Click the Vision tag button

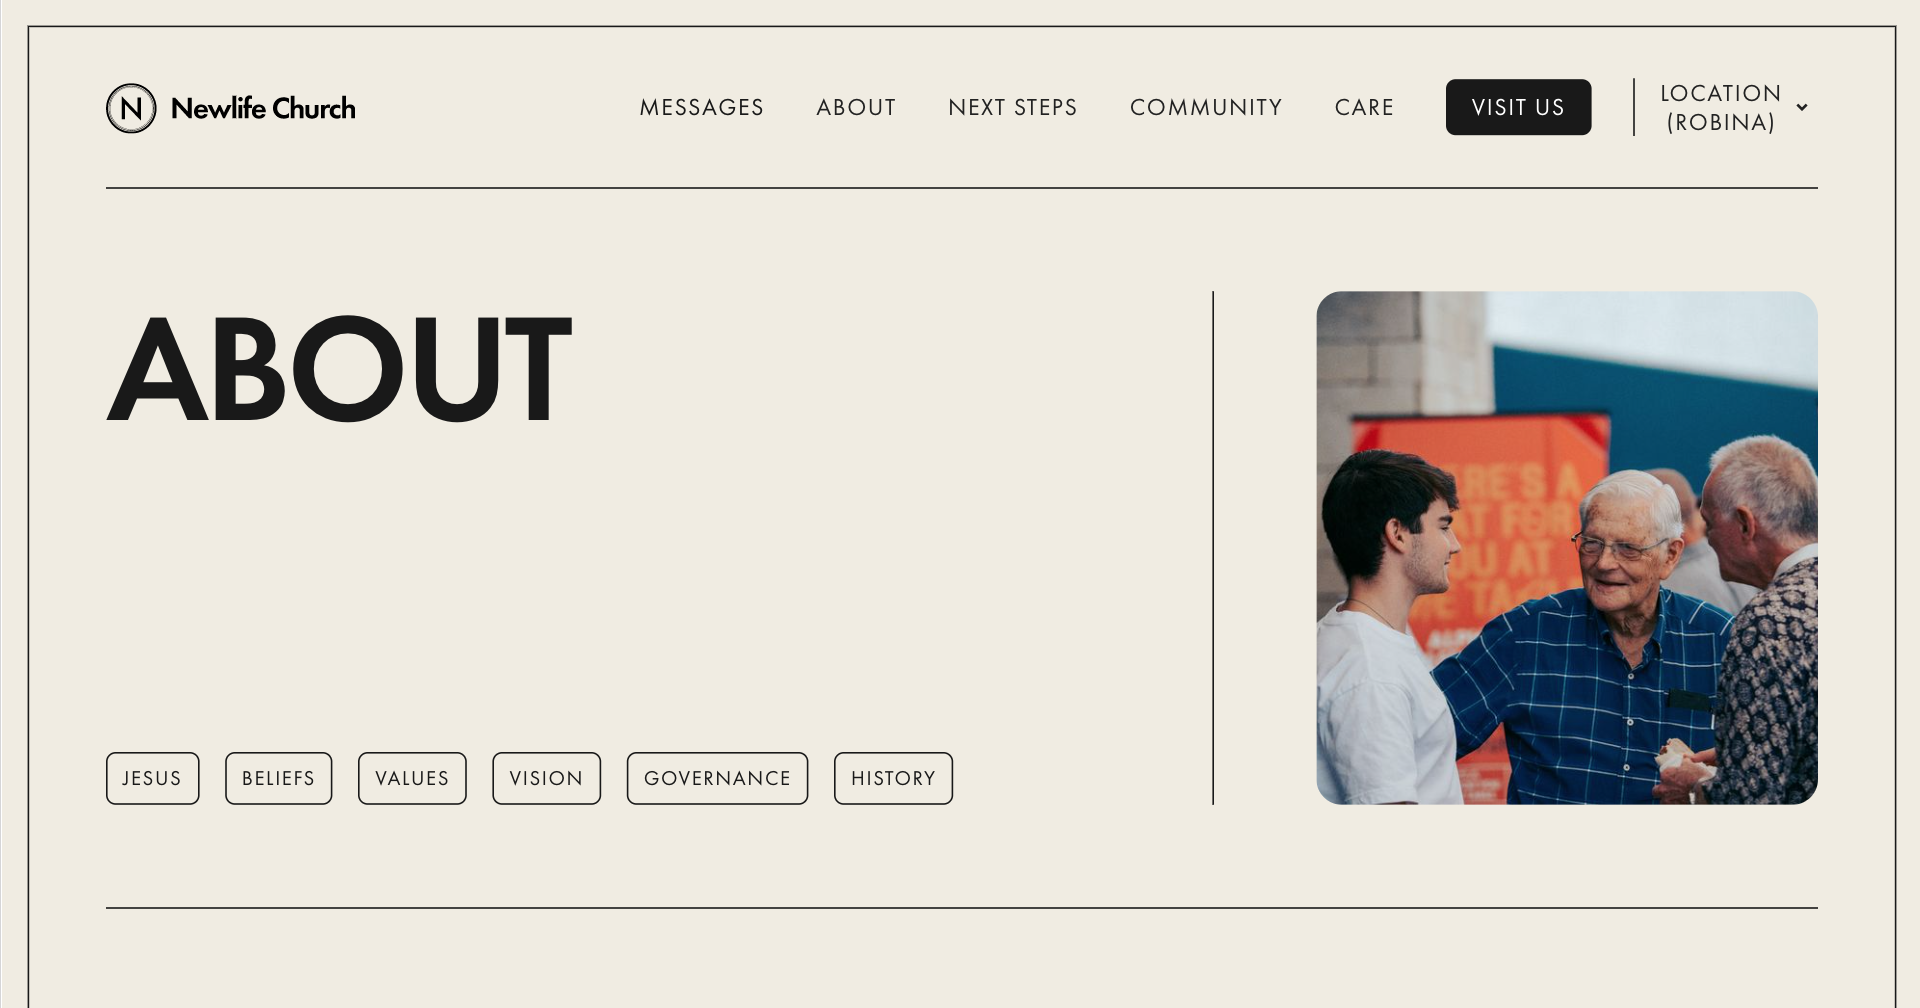546,778
